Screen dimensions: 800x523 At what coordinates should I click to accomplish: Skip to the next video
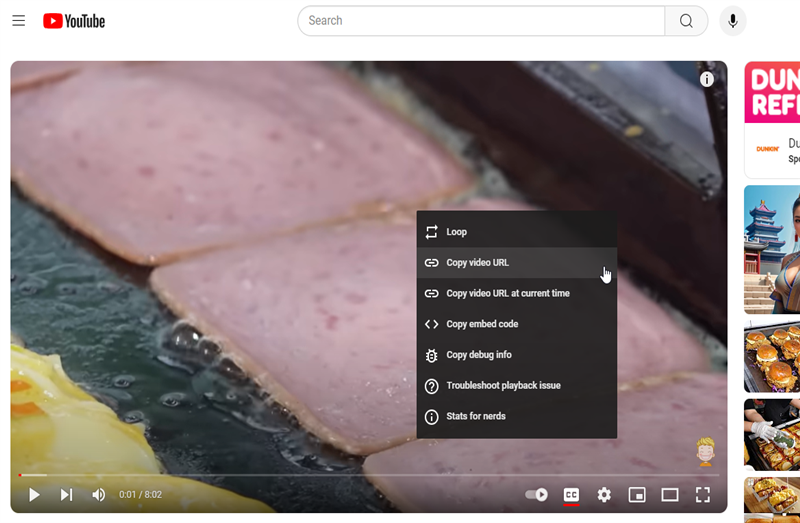(x=66, y=494)
